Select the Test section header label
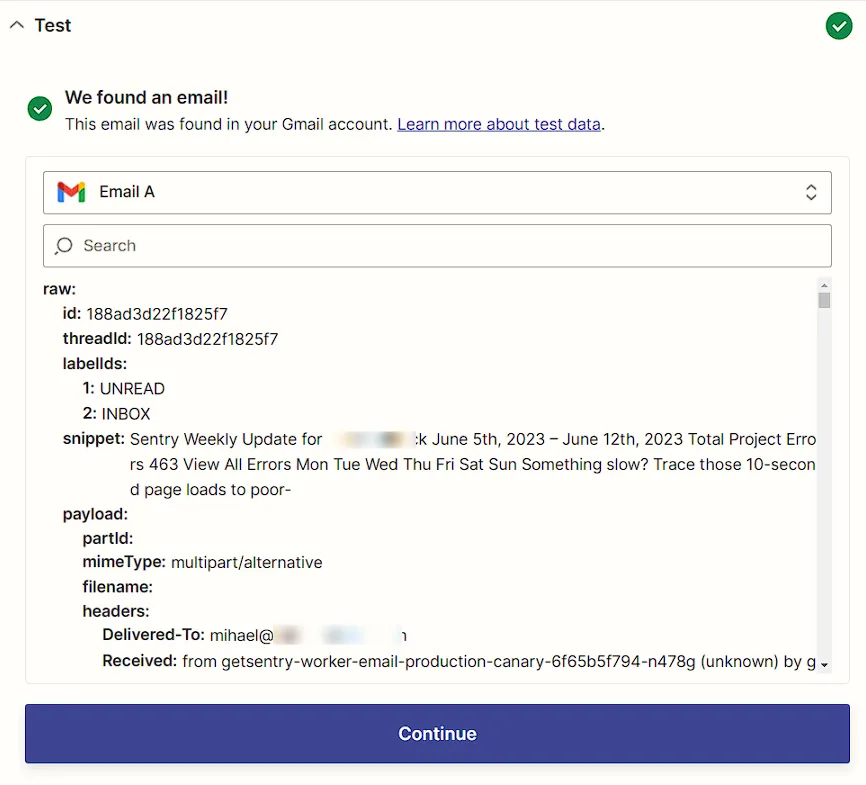Viewport: 866px width, 785px height. coord(53,25)
